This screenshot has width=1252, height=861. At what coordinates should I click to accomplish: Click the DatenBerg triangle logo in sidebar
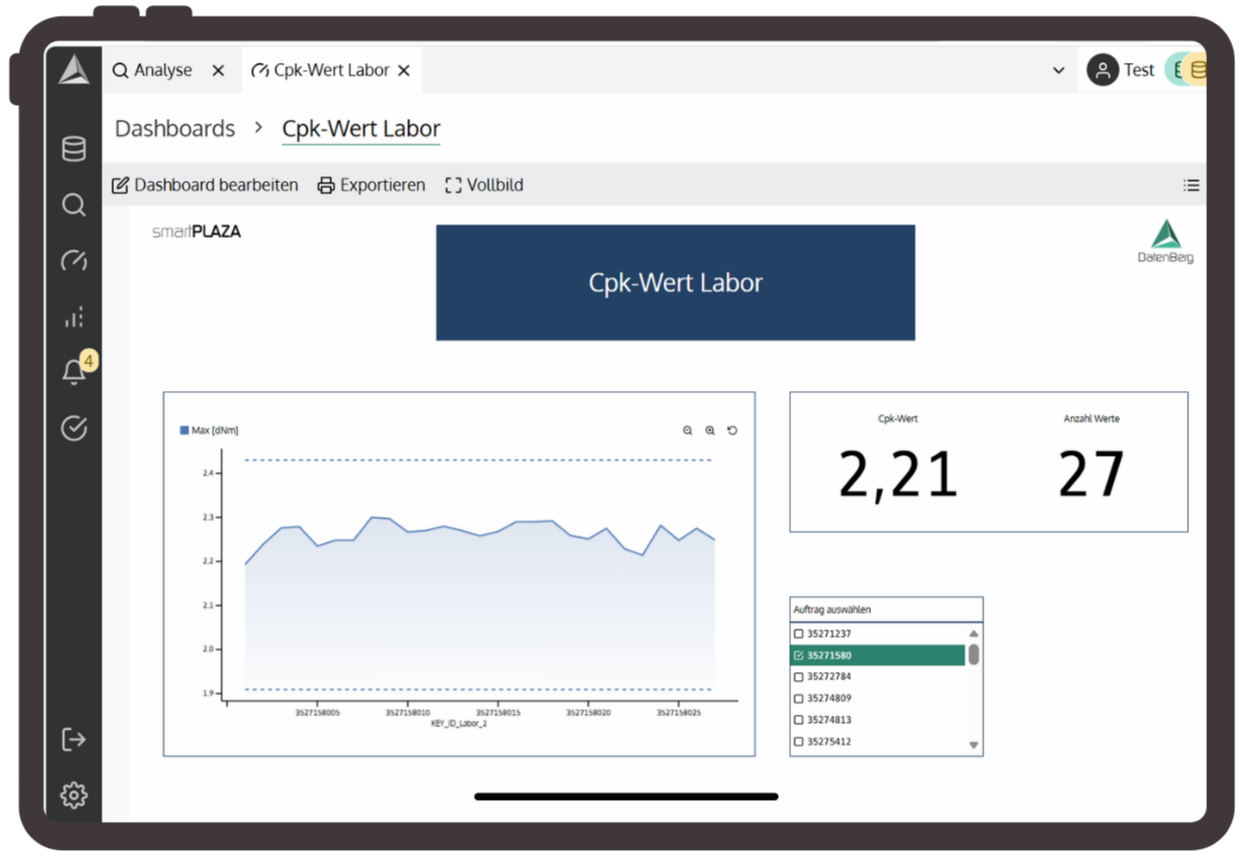(74, 70)
